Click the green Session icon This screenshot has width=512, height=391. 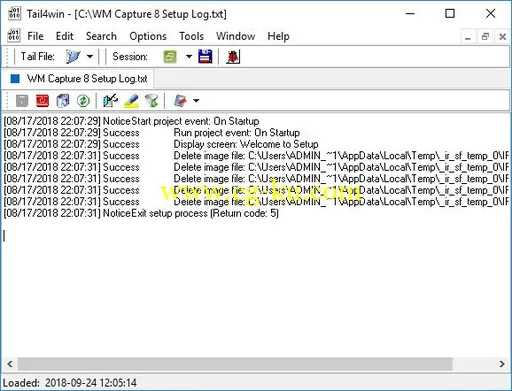(x=170, y=56)
